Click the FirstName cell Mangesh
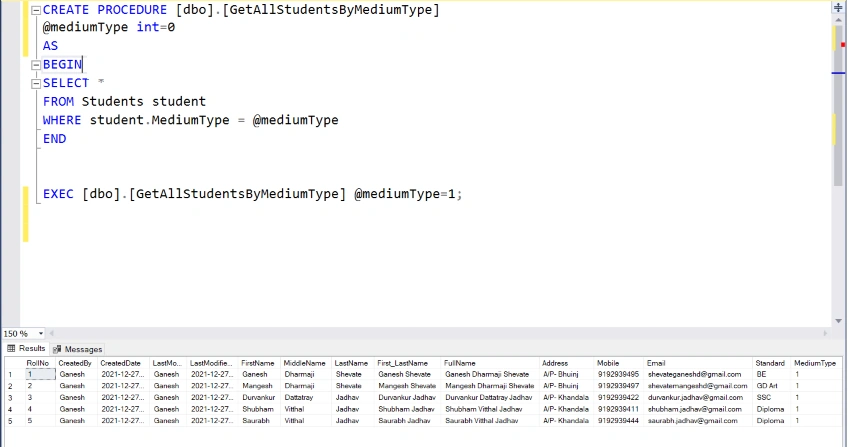 [x=257, y=386]
